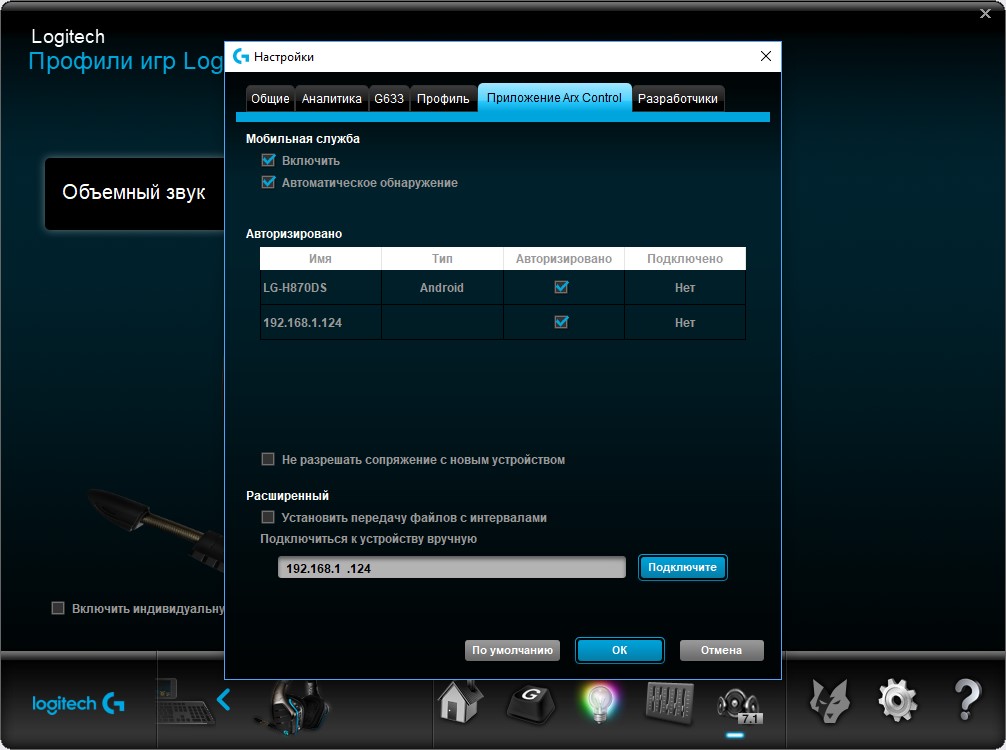Viewport: 1006px width, 750px height.
Task: Toggle authorization checkbox for LG-H870DS
Action: (x=561, y=287)
